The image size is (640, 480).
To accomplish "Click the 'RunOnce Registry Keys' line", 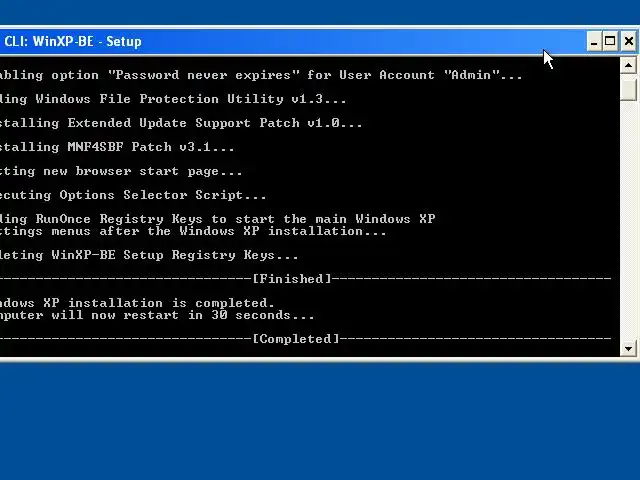I will pyautogui.click(x=218, y=219).
